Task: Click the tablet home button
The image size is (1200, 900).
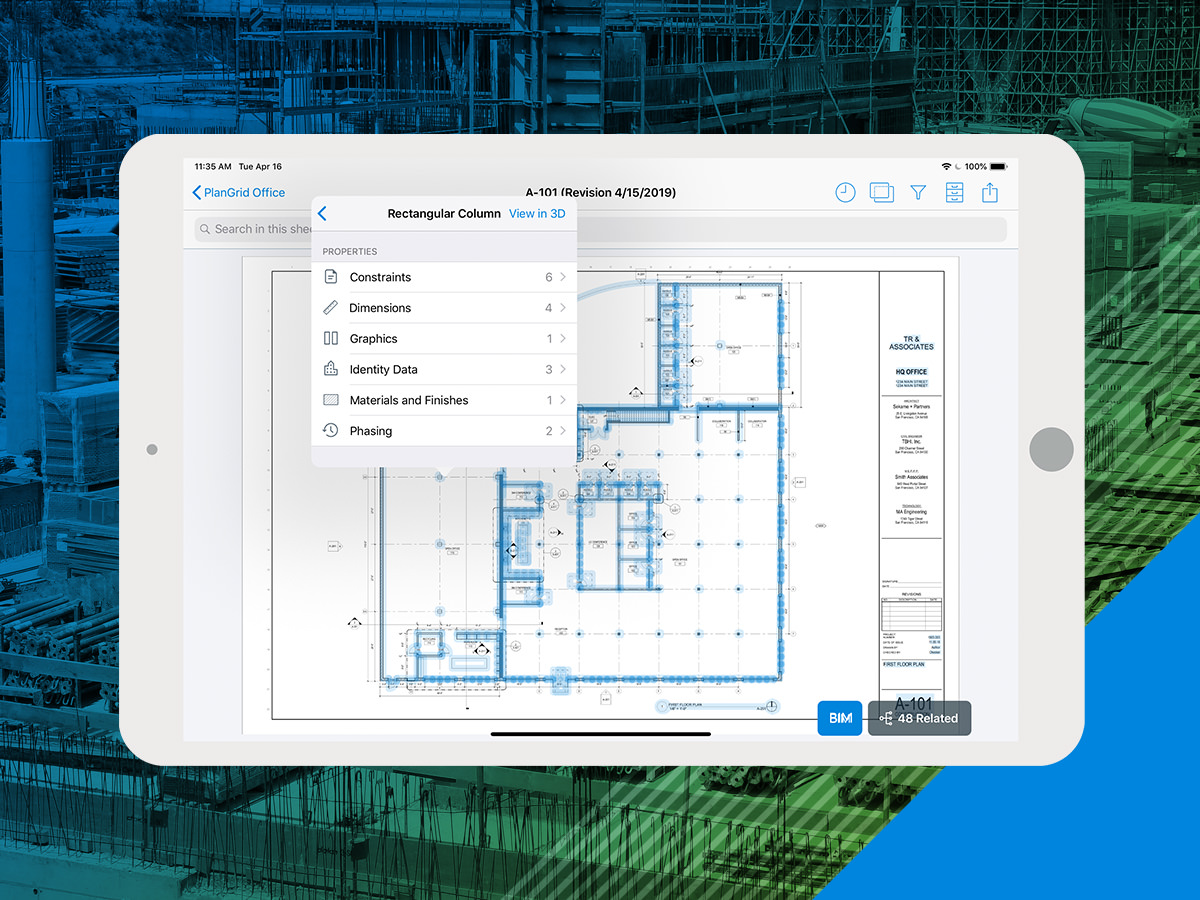Action: (1051, 449)
